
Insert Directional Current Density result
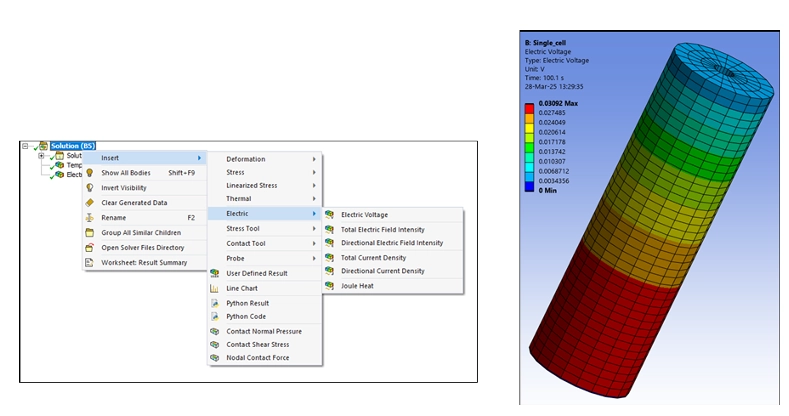pos(382,271)
